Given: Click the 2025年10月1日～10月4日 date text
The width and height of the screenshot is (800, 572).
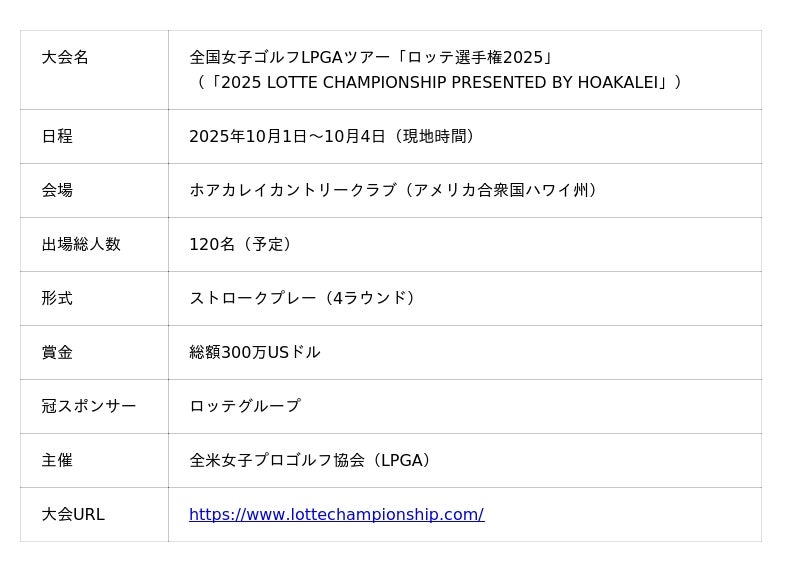Looking at the screenshot, I should click(287, 137).
